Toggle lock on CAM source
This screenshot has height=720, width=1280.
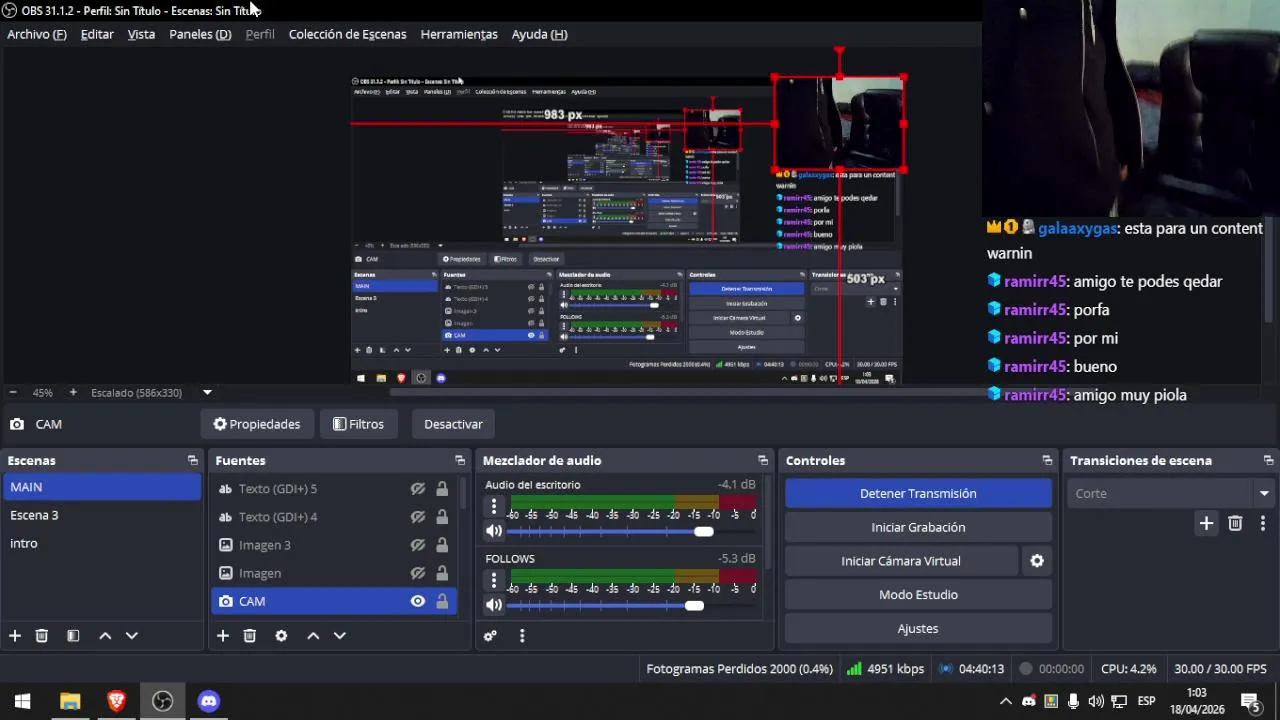coord(442,601)
